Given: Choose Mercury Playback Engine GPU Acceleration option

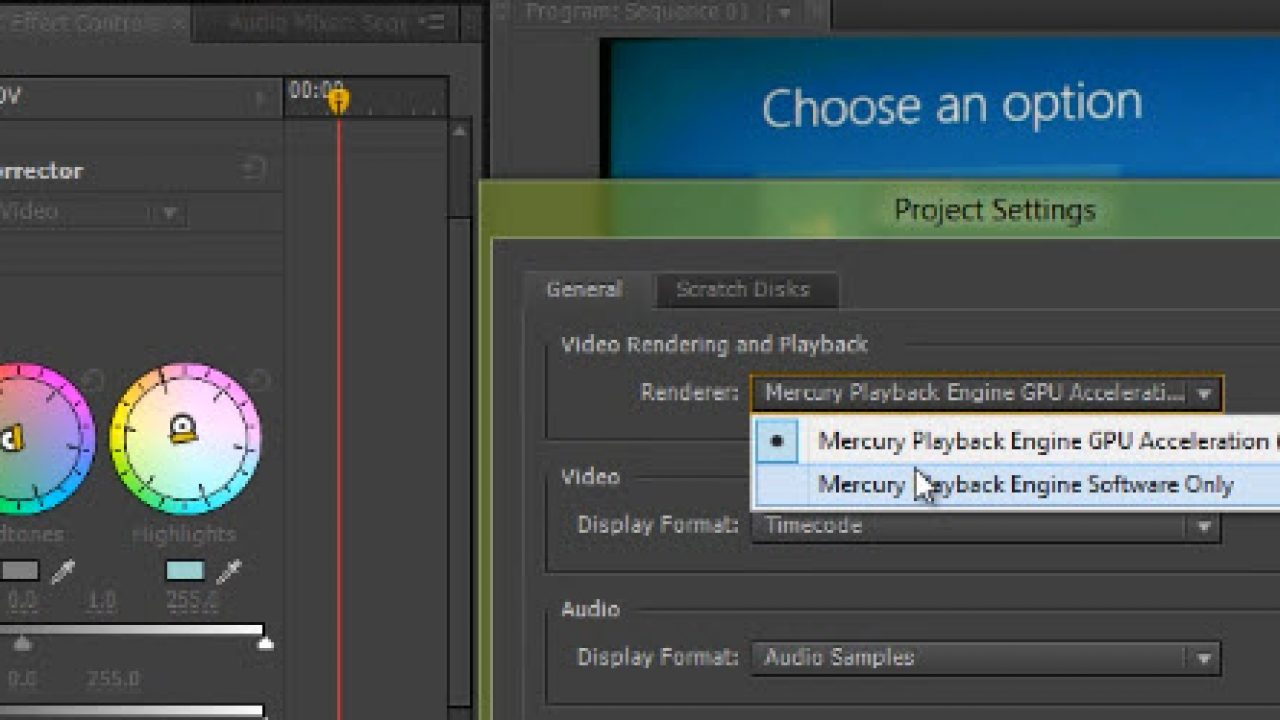Looking at the screenshot, I should coord(1016,441).
